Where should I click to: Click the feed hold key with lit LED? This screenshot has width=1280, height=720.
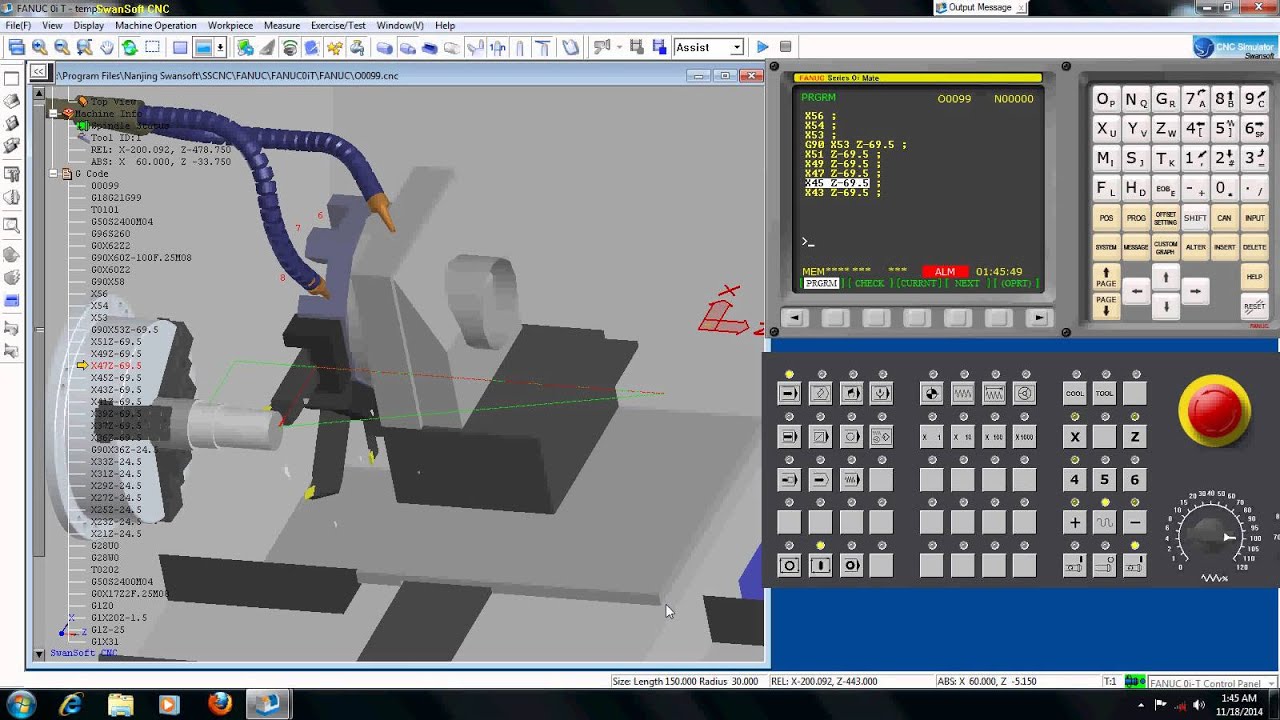(820, 566)
